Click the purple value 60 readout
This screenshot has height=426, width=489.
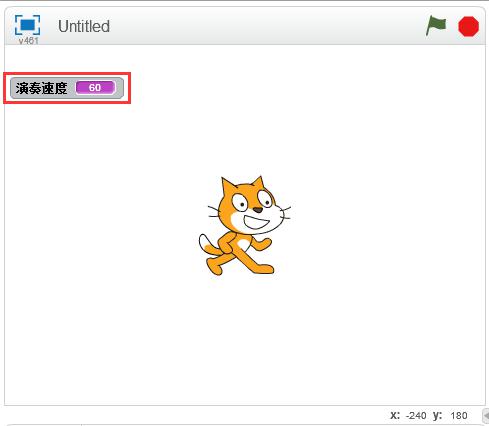95,88
